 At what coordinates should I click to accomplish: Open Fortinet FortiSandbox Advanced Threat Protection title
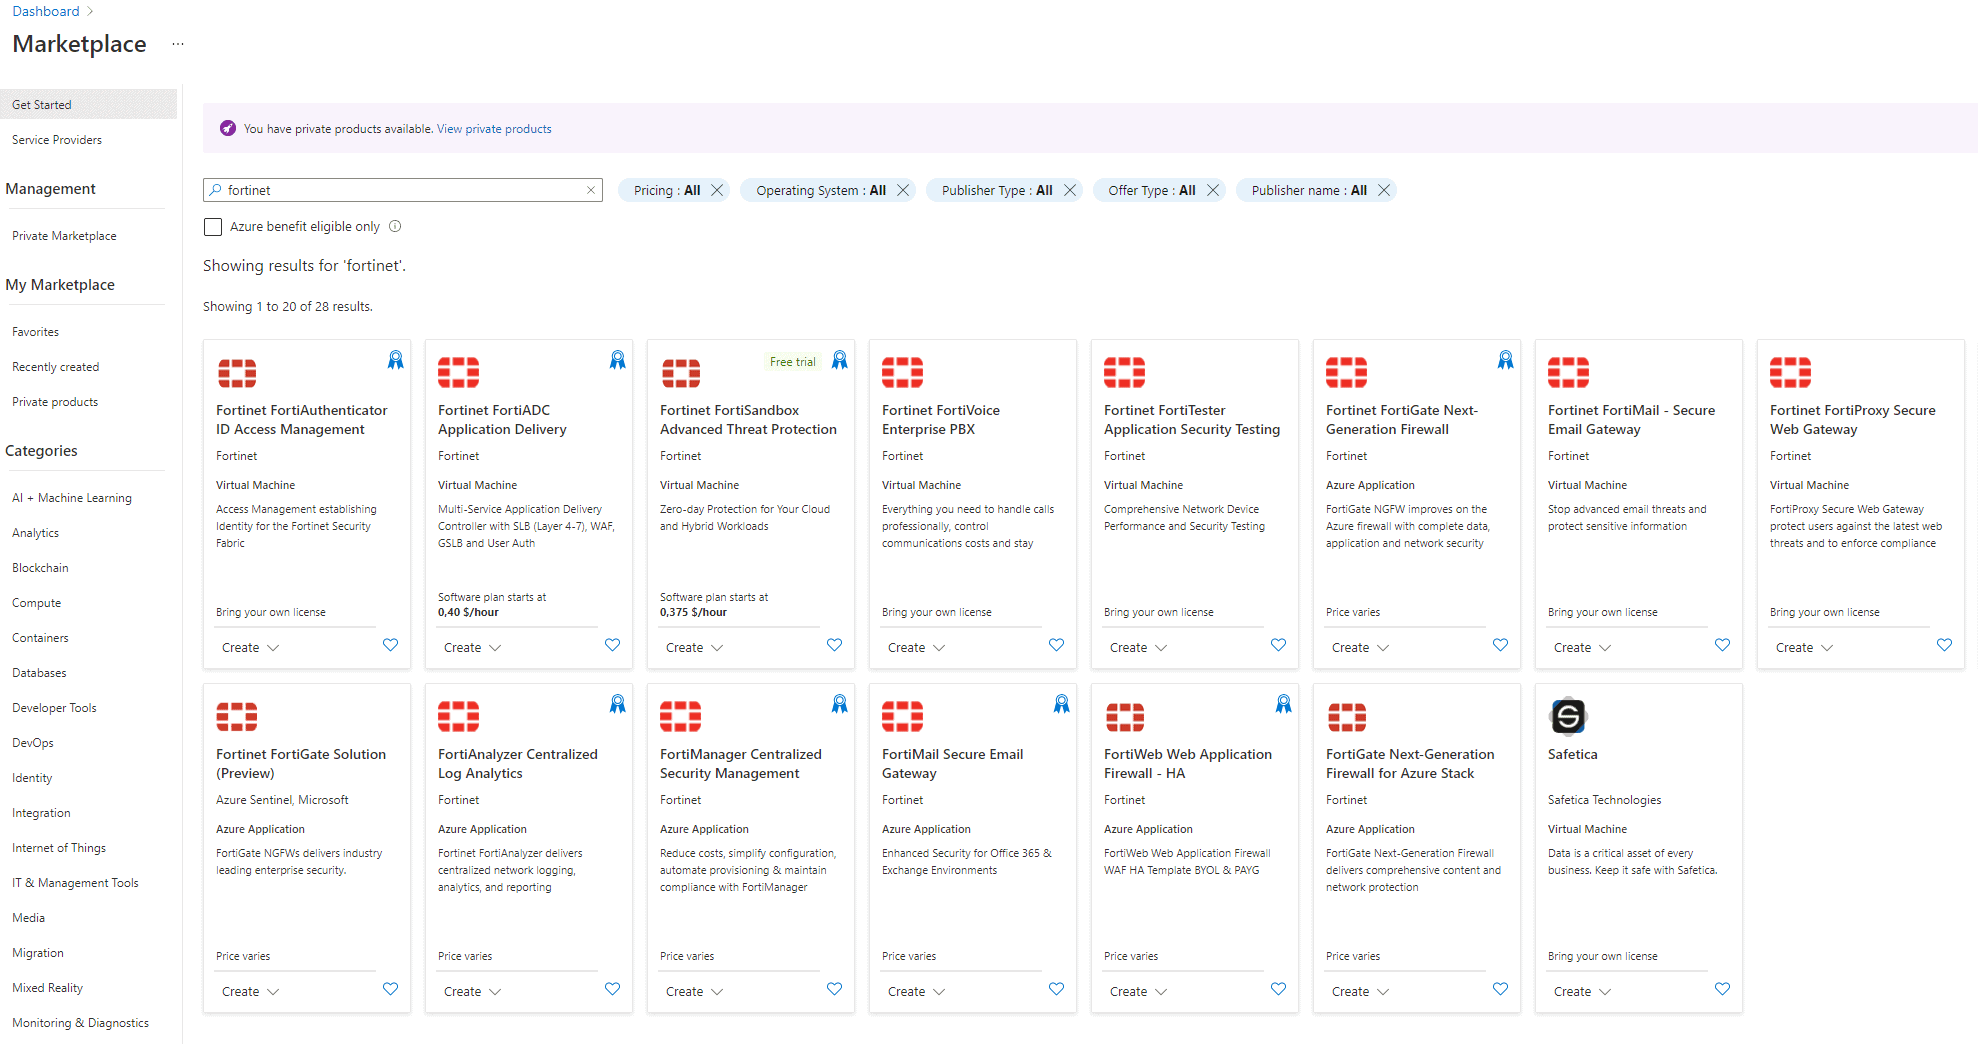click(748, 420)
